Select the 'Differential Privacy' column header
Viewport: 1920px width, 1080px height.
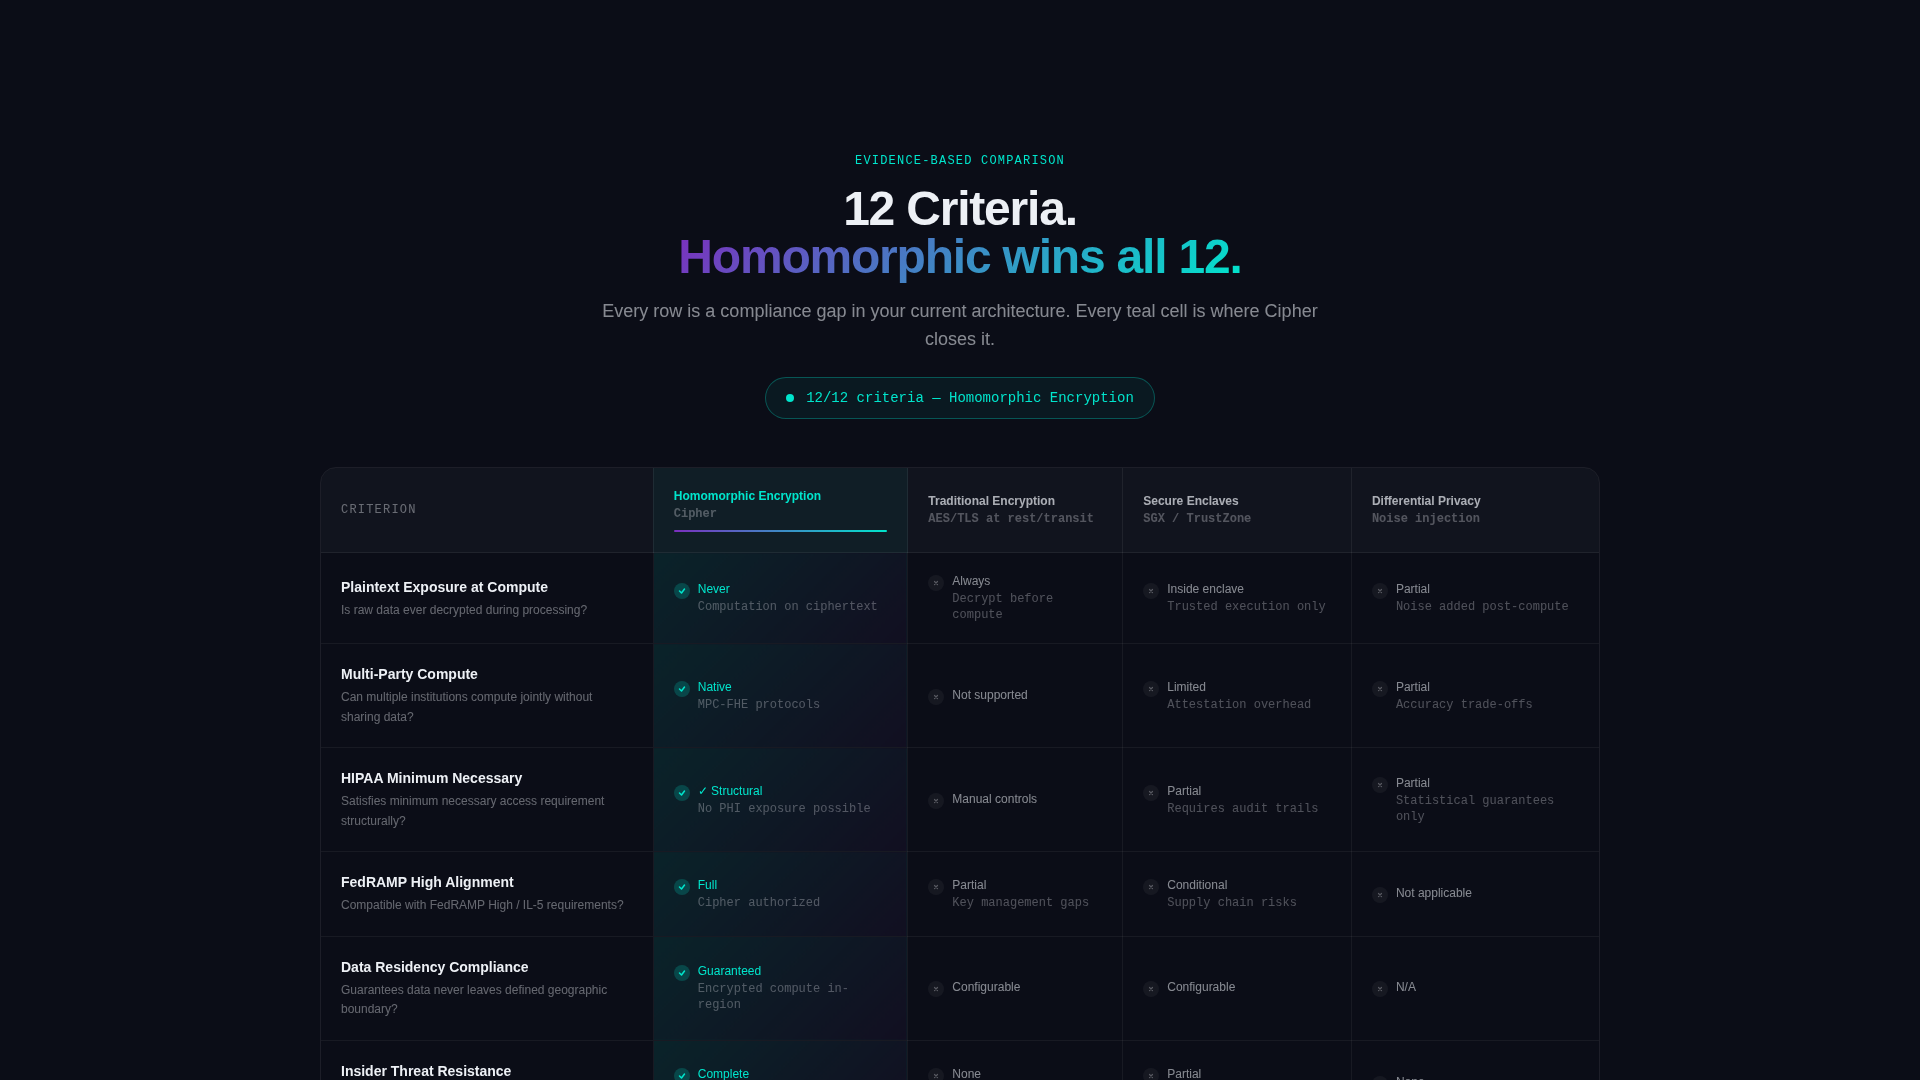(x=1475, y=510)
